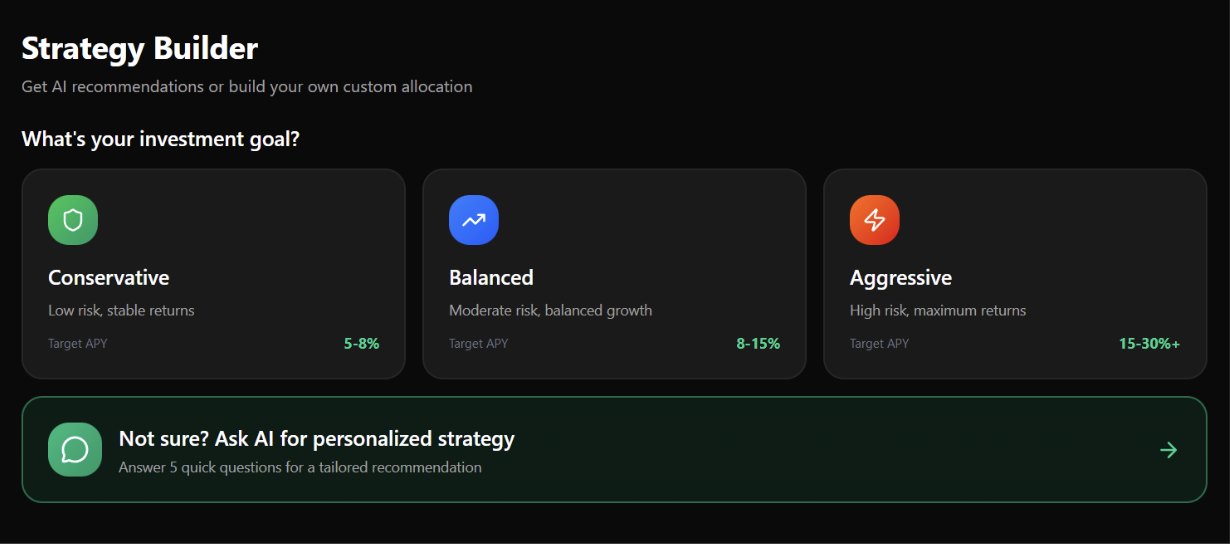1230x544 pixels.
Task: Click 'High risk, maximum returns' description
Action: click(937, 311)
